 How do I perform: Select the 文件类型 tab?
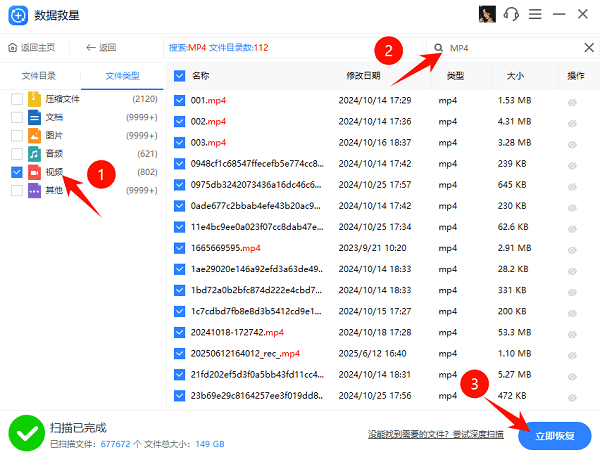click(x=121, y=75)
